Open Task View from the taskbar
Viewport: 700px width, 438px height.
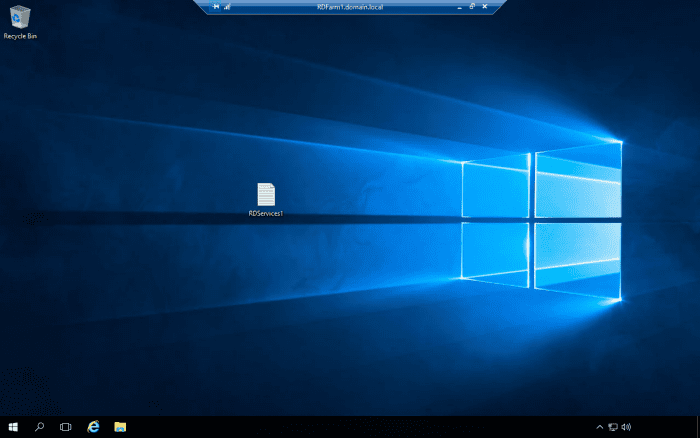coord(66,427)
